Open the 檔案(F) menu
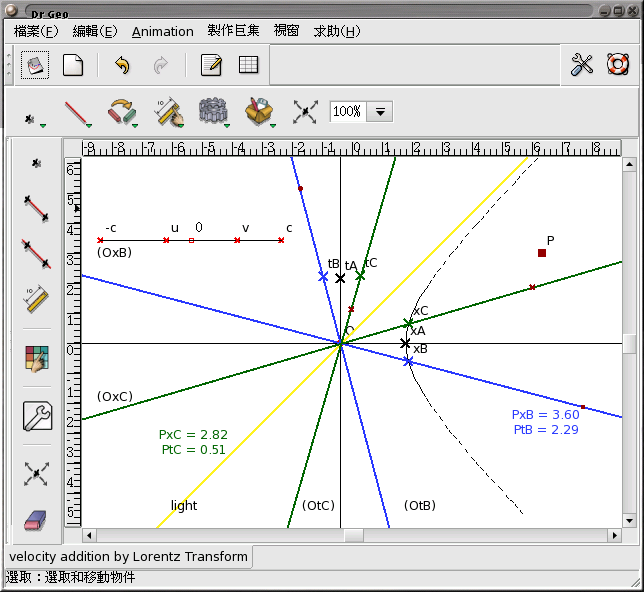This screenshot has height=592, width=644. [x=36, y=31]
